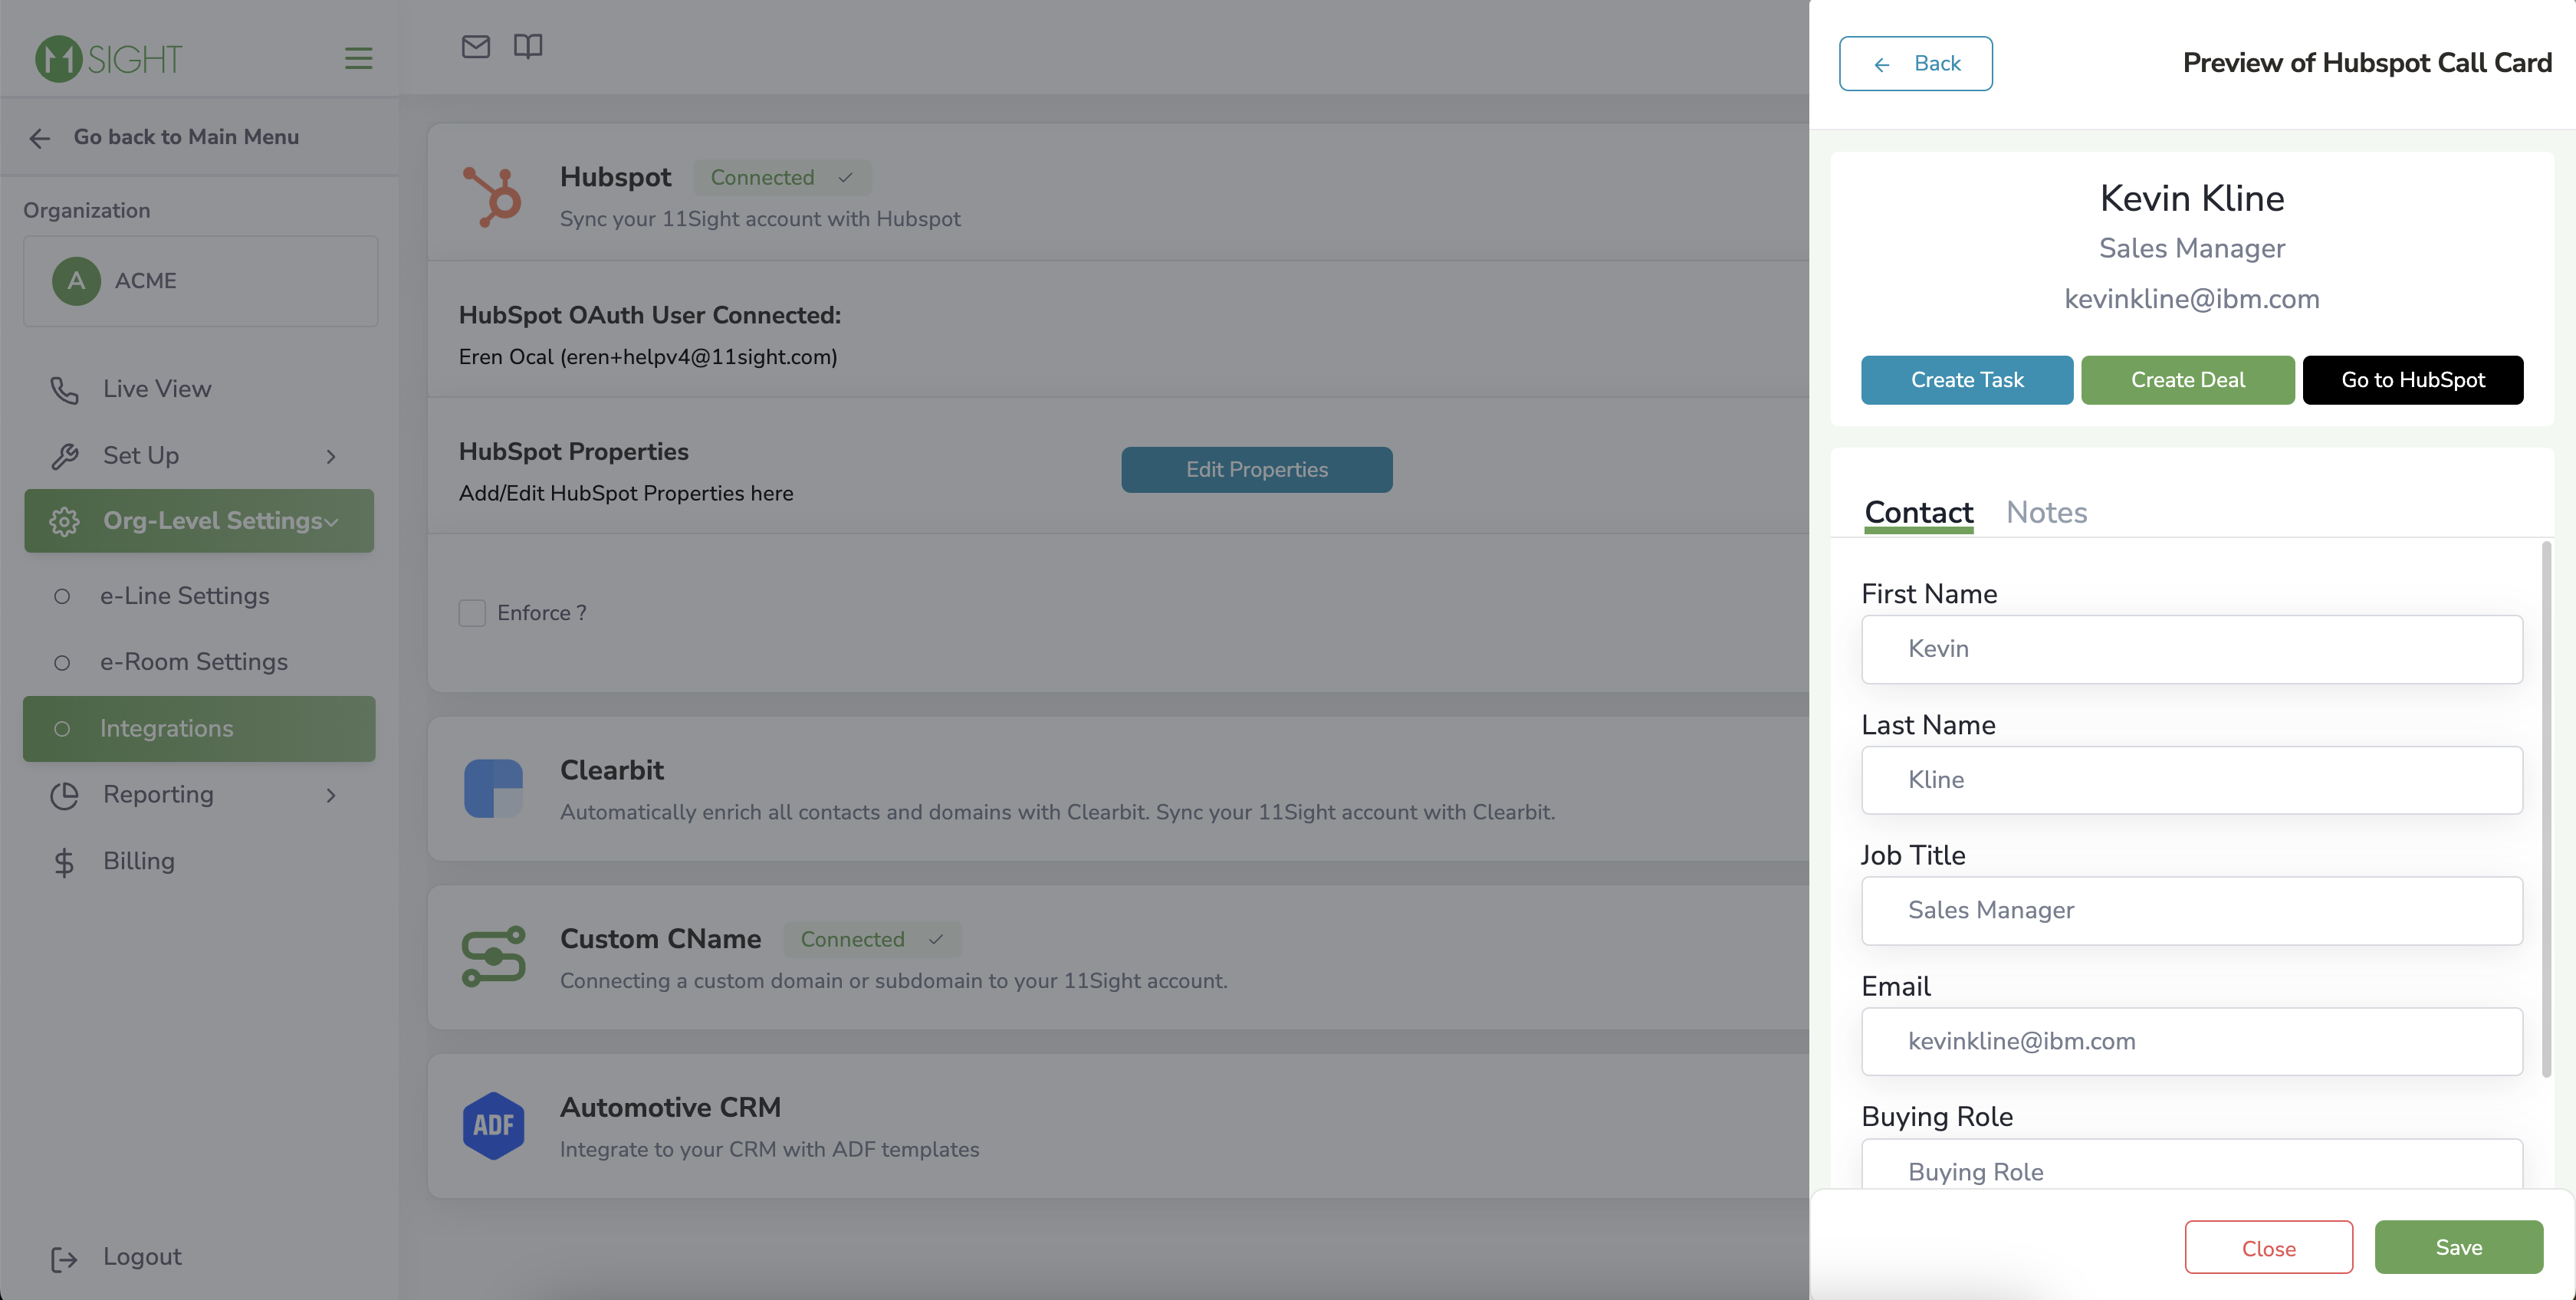Viewport: 2576px width, 1300px height.
Task: Collapse the Org-Level Settings chevron
Action: [331, 522]
